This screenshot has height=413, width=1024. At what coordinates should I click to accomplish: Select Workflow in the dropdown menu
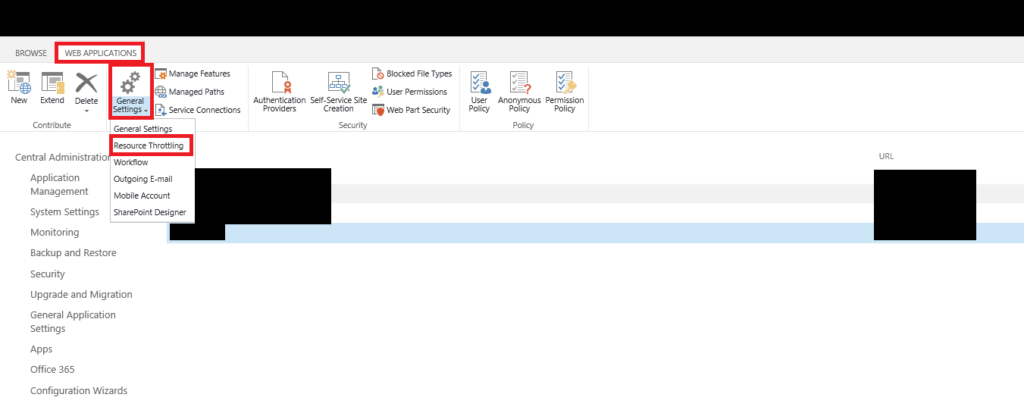click(x=131, y=162)
